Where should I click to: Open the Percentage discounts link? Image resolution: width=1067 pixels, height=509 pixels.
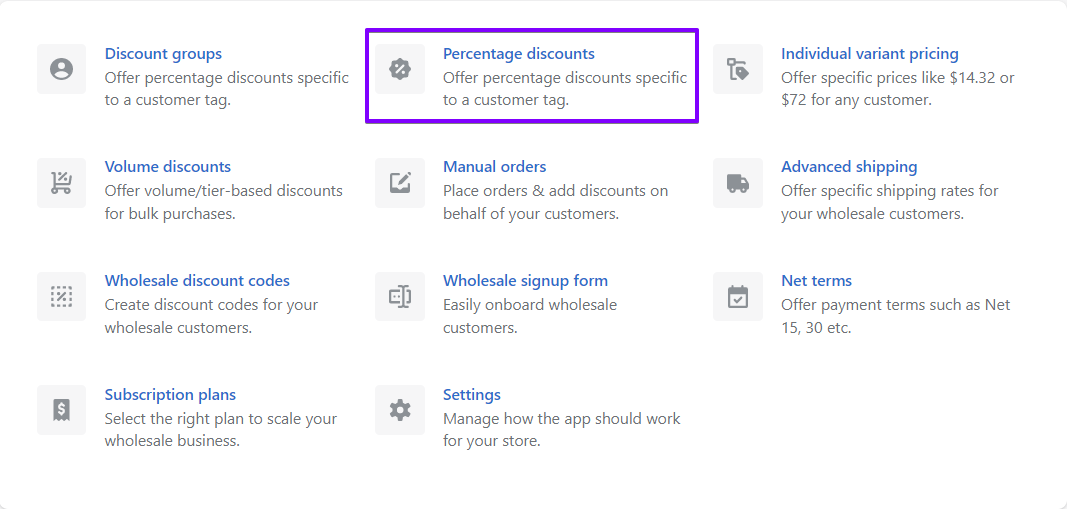click(519, 53)
